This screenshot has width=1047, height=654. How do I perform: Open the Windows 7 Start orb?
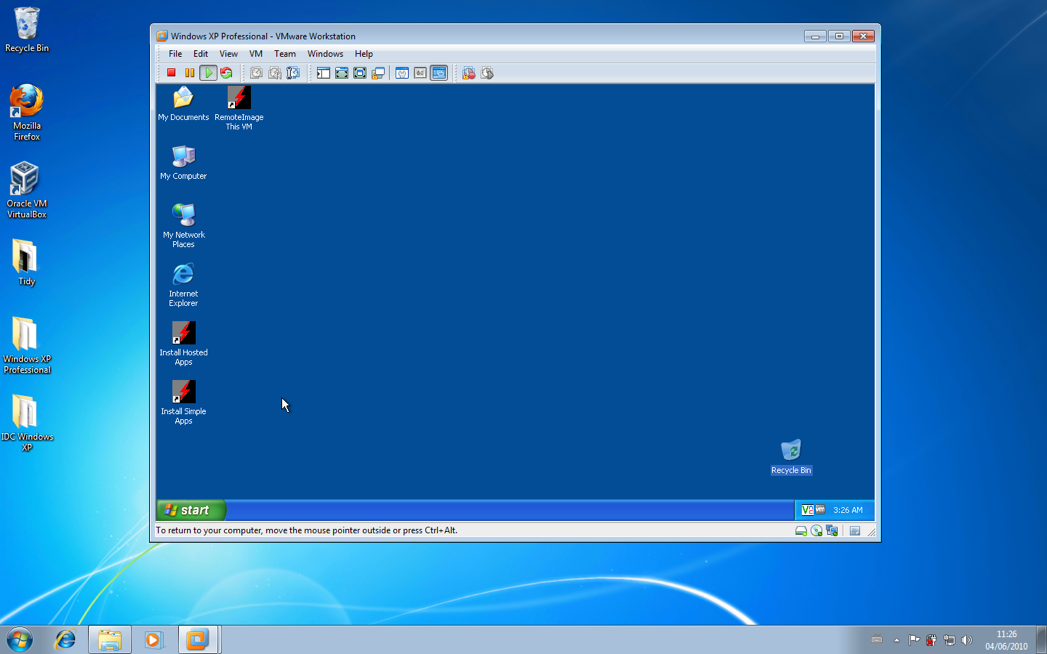[x=19, y=640]
